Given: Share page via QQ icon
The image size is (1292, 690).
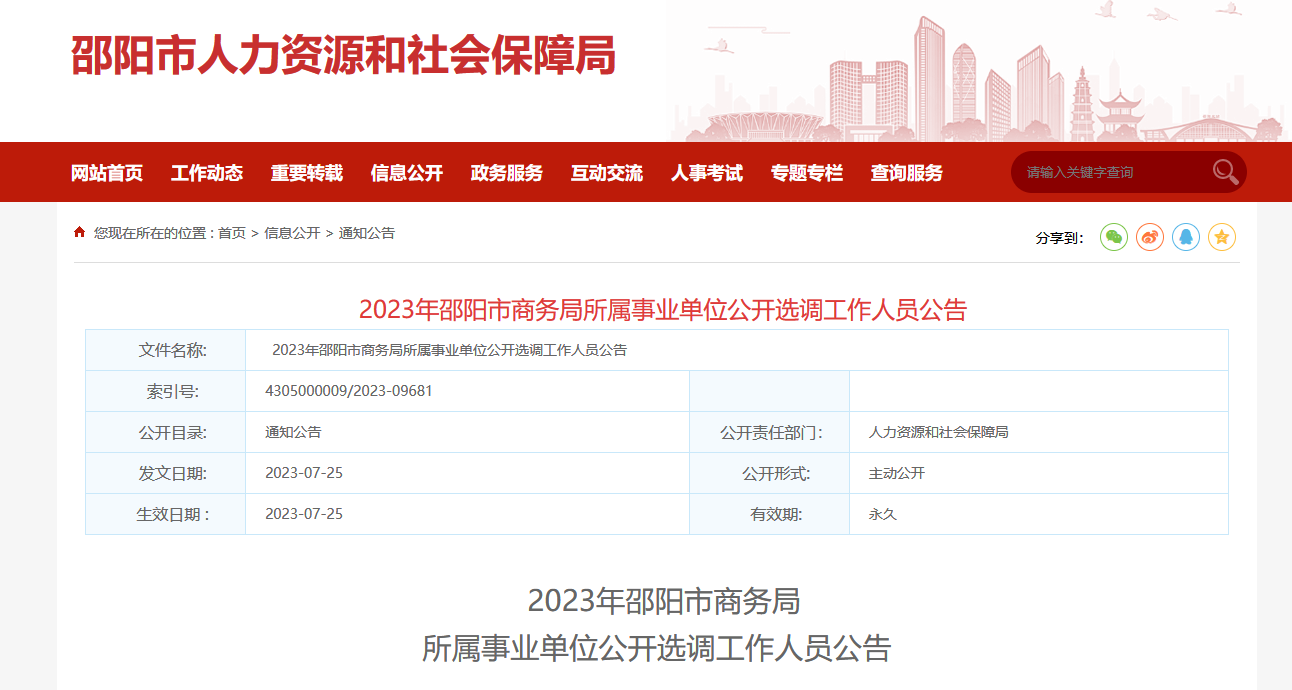Looking at the screenshot, I should [1186, 237].
